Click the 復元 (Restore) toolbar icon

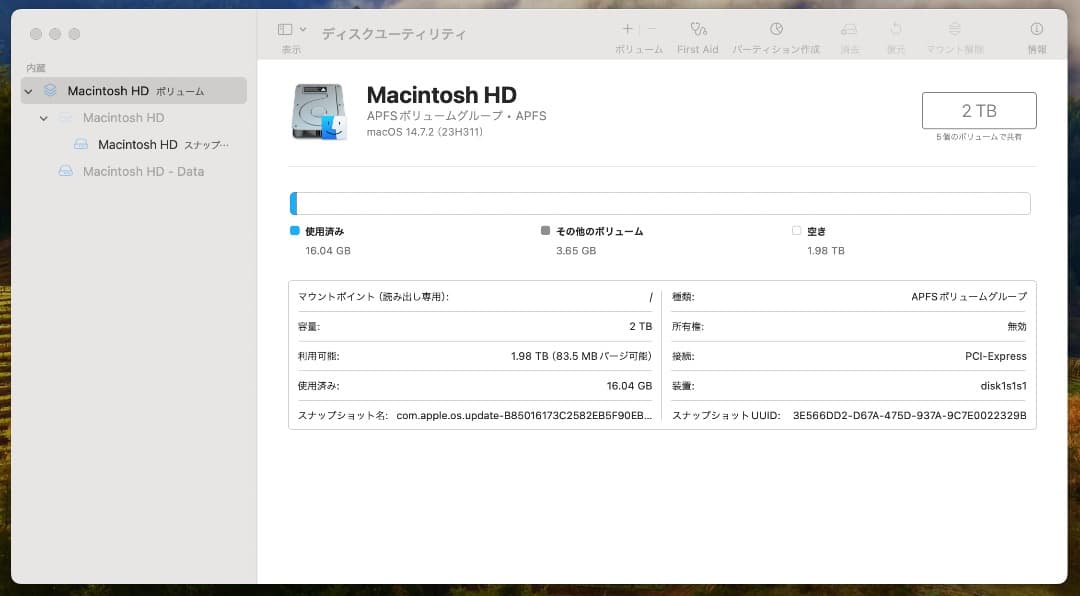896,35
